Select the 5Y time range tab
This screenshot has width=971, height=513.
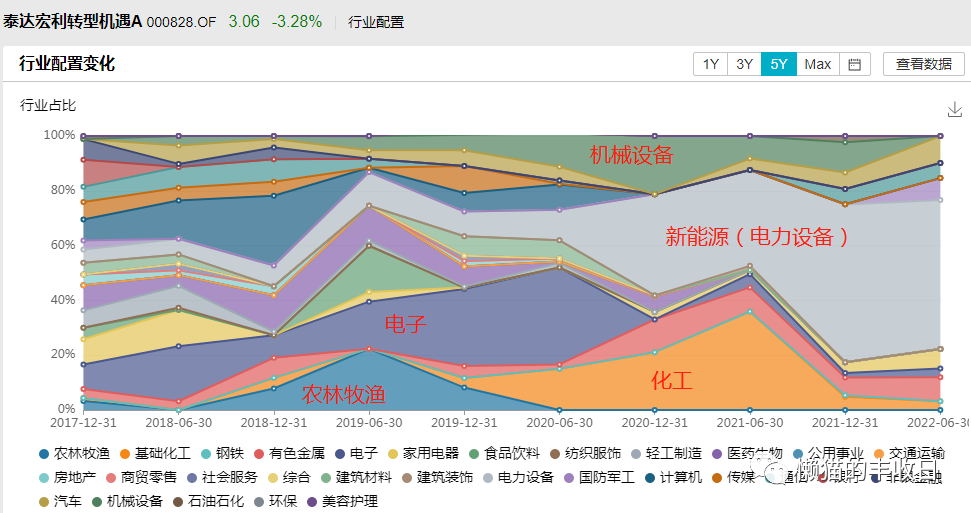(x=779, y=64)
